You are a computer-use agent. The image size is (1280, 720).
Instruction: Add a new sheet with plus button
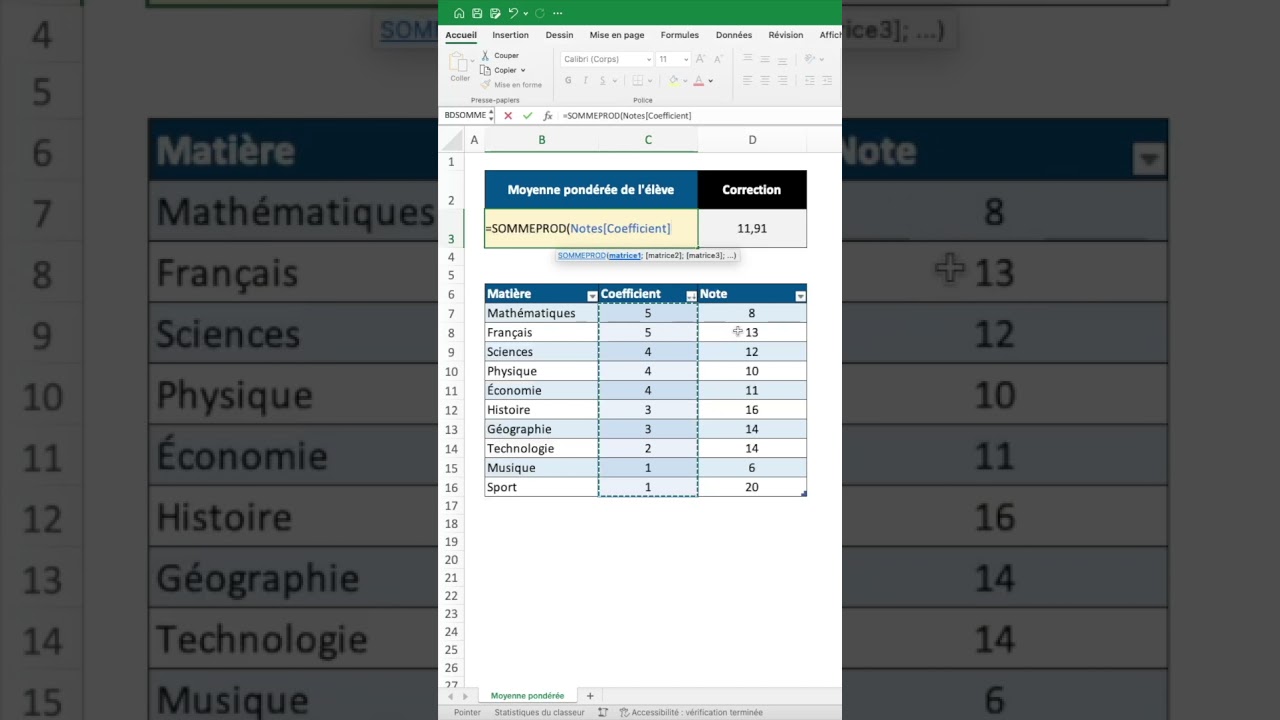pyautogui.click(x=590, y=696)
